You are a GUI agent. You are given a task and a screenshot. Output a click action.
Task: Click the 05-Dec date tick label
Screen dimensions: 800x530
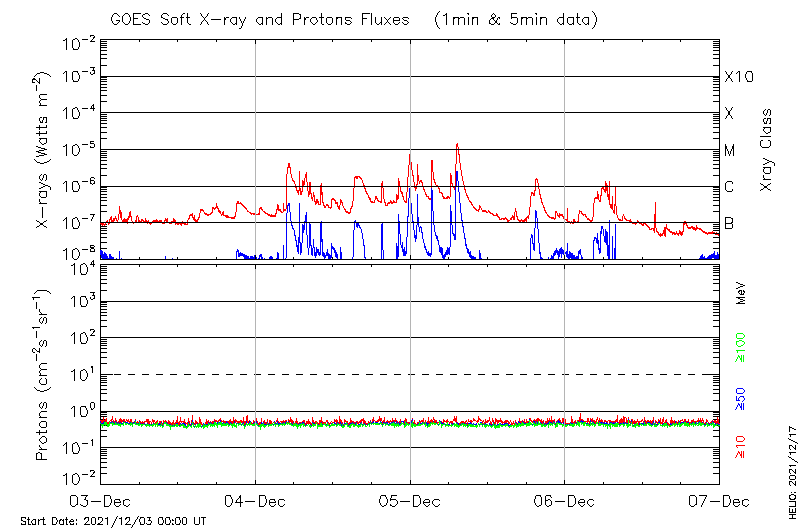pos(410,500)
